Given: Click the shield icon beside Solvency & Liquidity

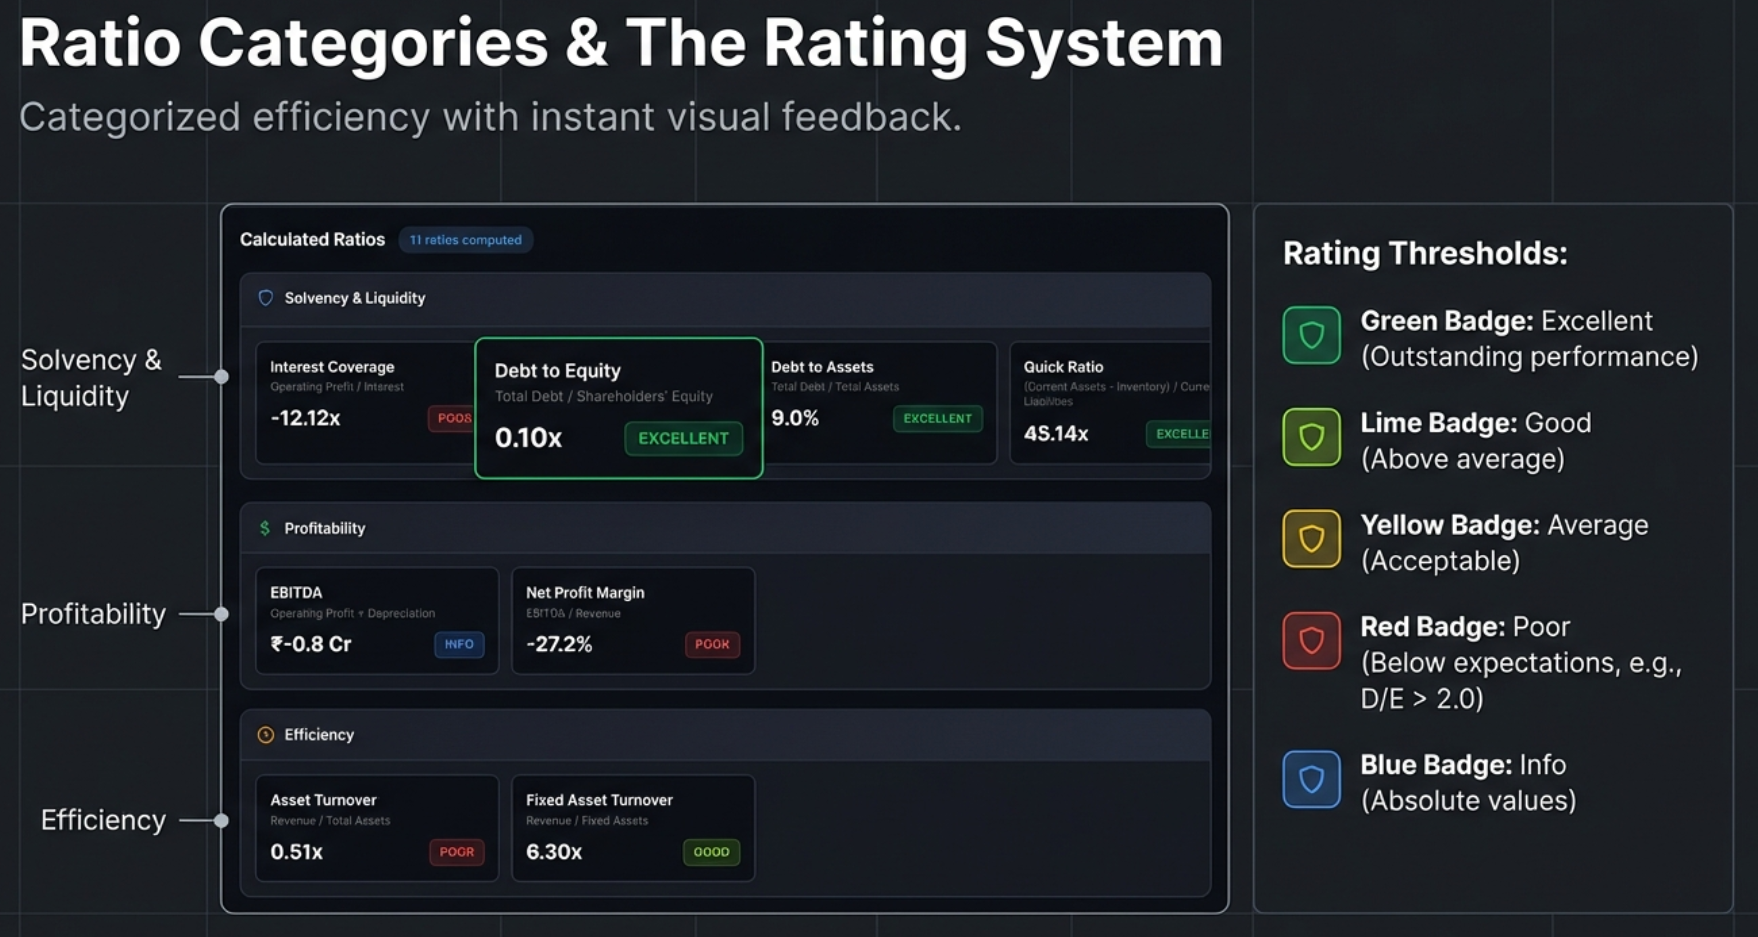Looking at the screenshot, I should (265, 298).
